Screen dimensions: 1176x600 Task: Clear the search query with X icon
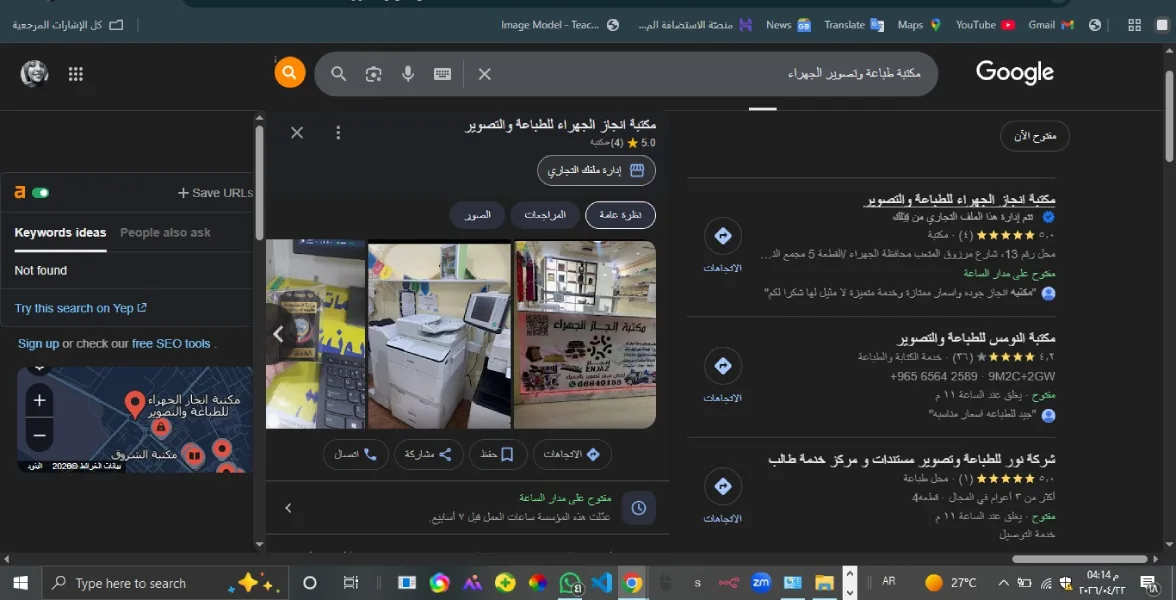tap(484, 74)
